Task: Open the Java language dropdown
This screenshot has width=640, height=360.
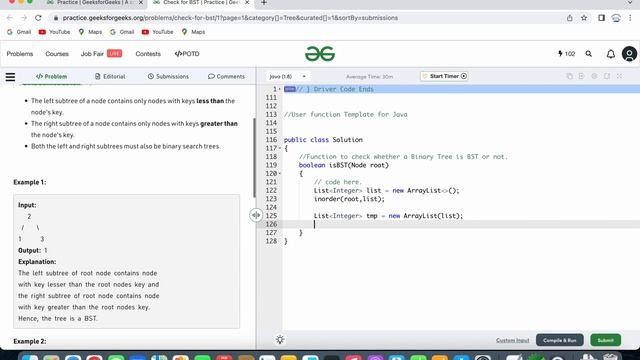Action: click(x=287, y=76)
